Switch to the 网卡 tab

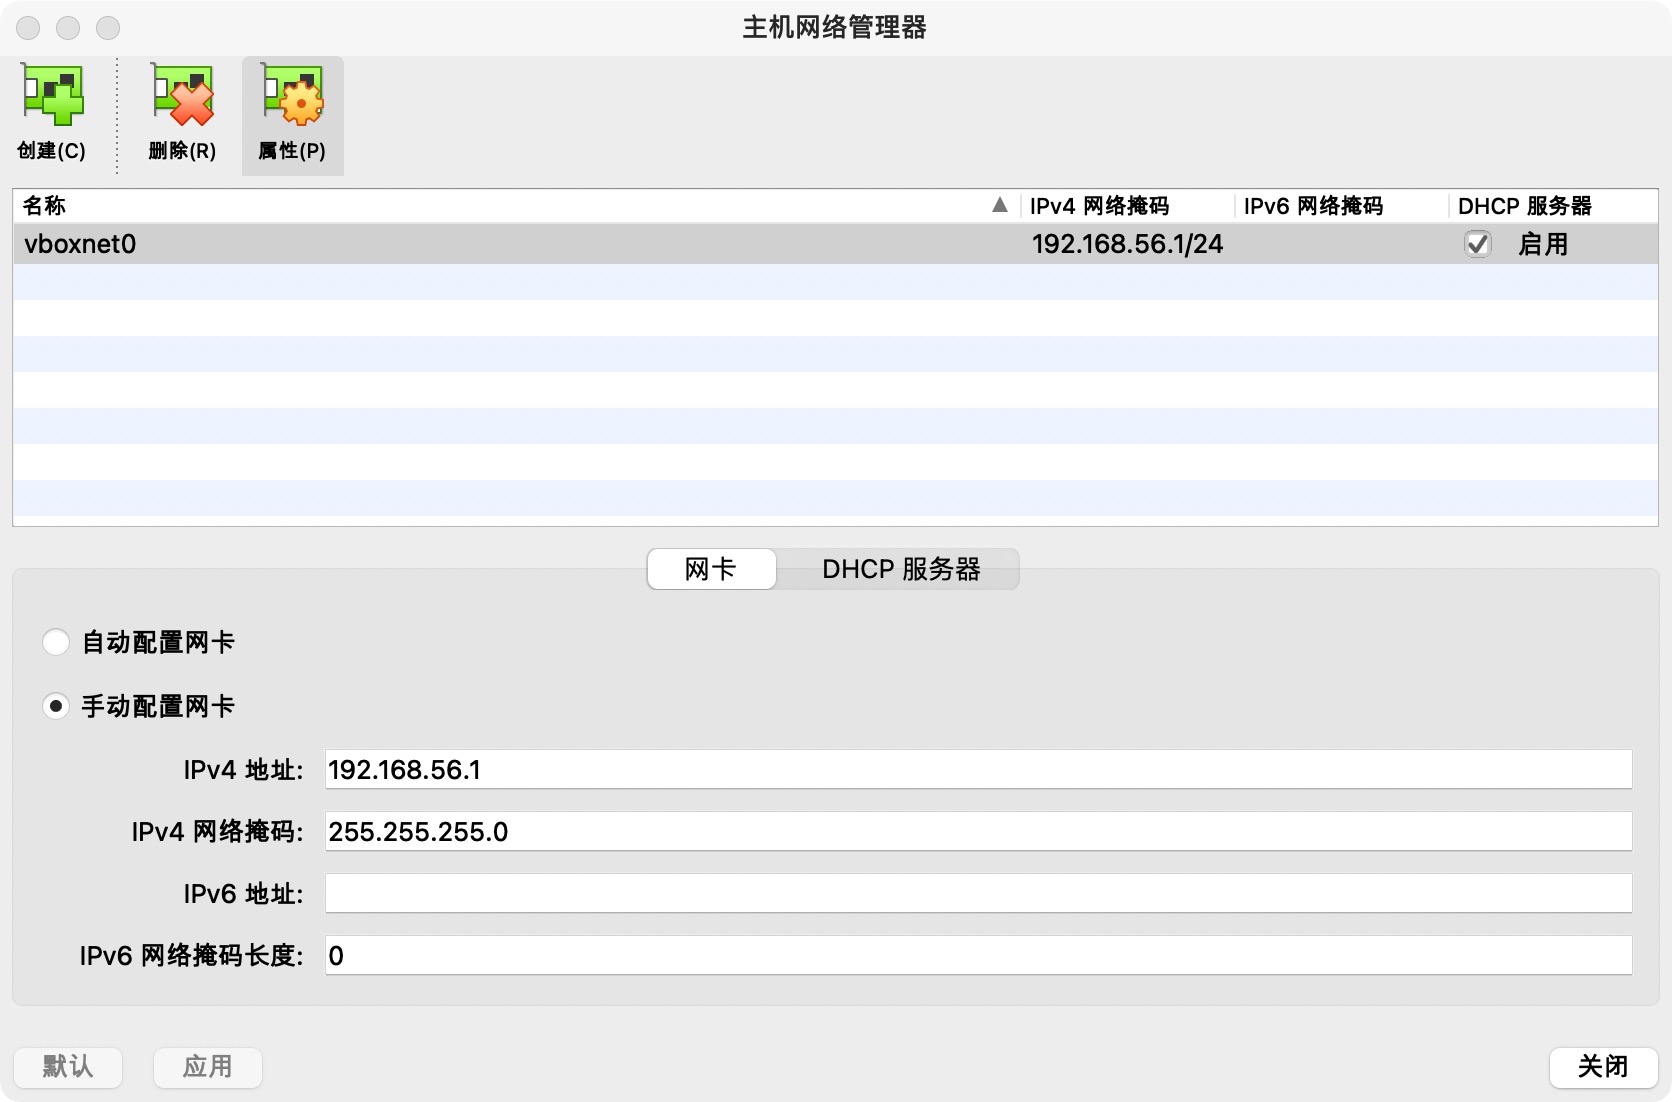coord(711,569)
